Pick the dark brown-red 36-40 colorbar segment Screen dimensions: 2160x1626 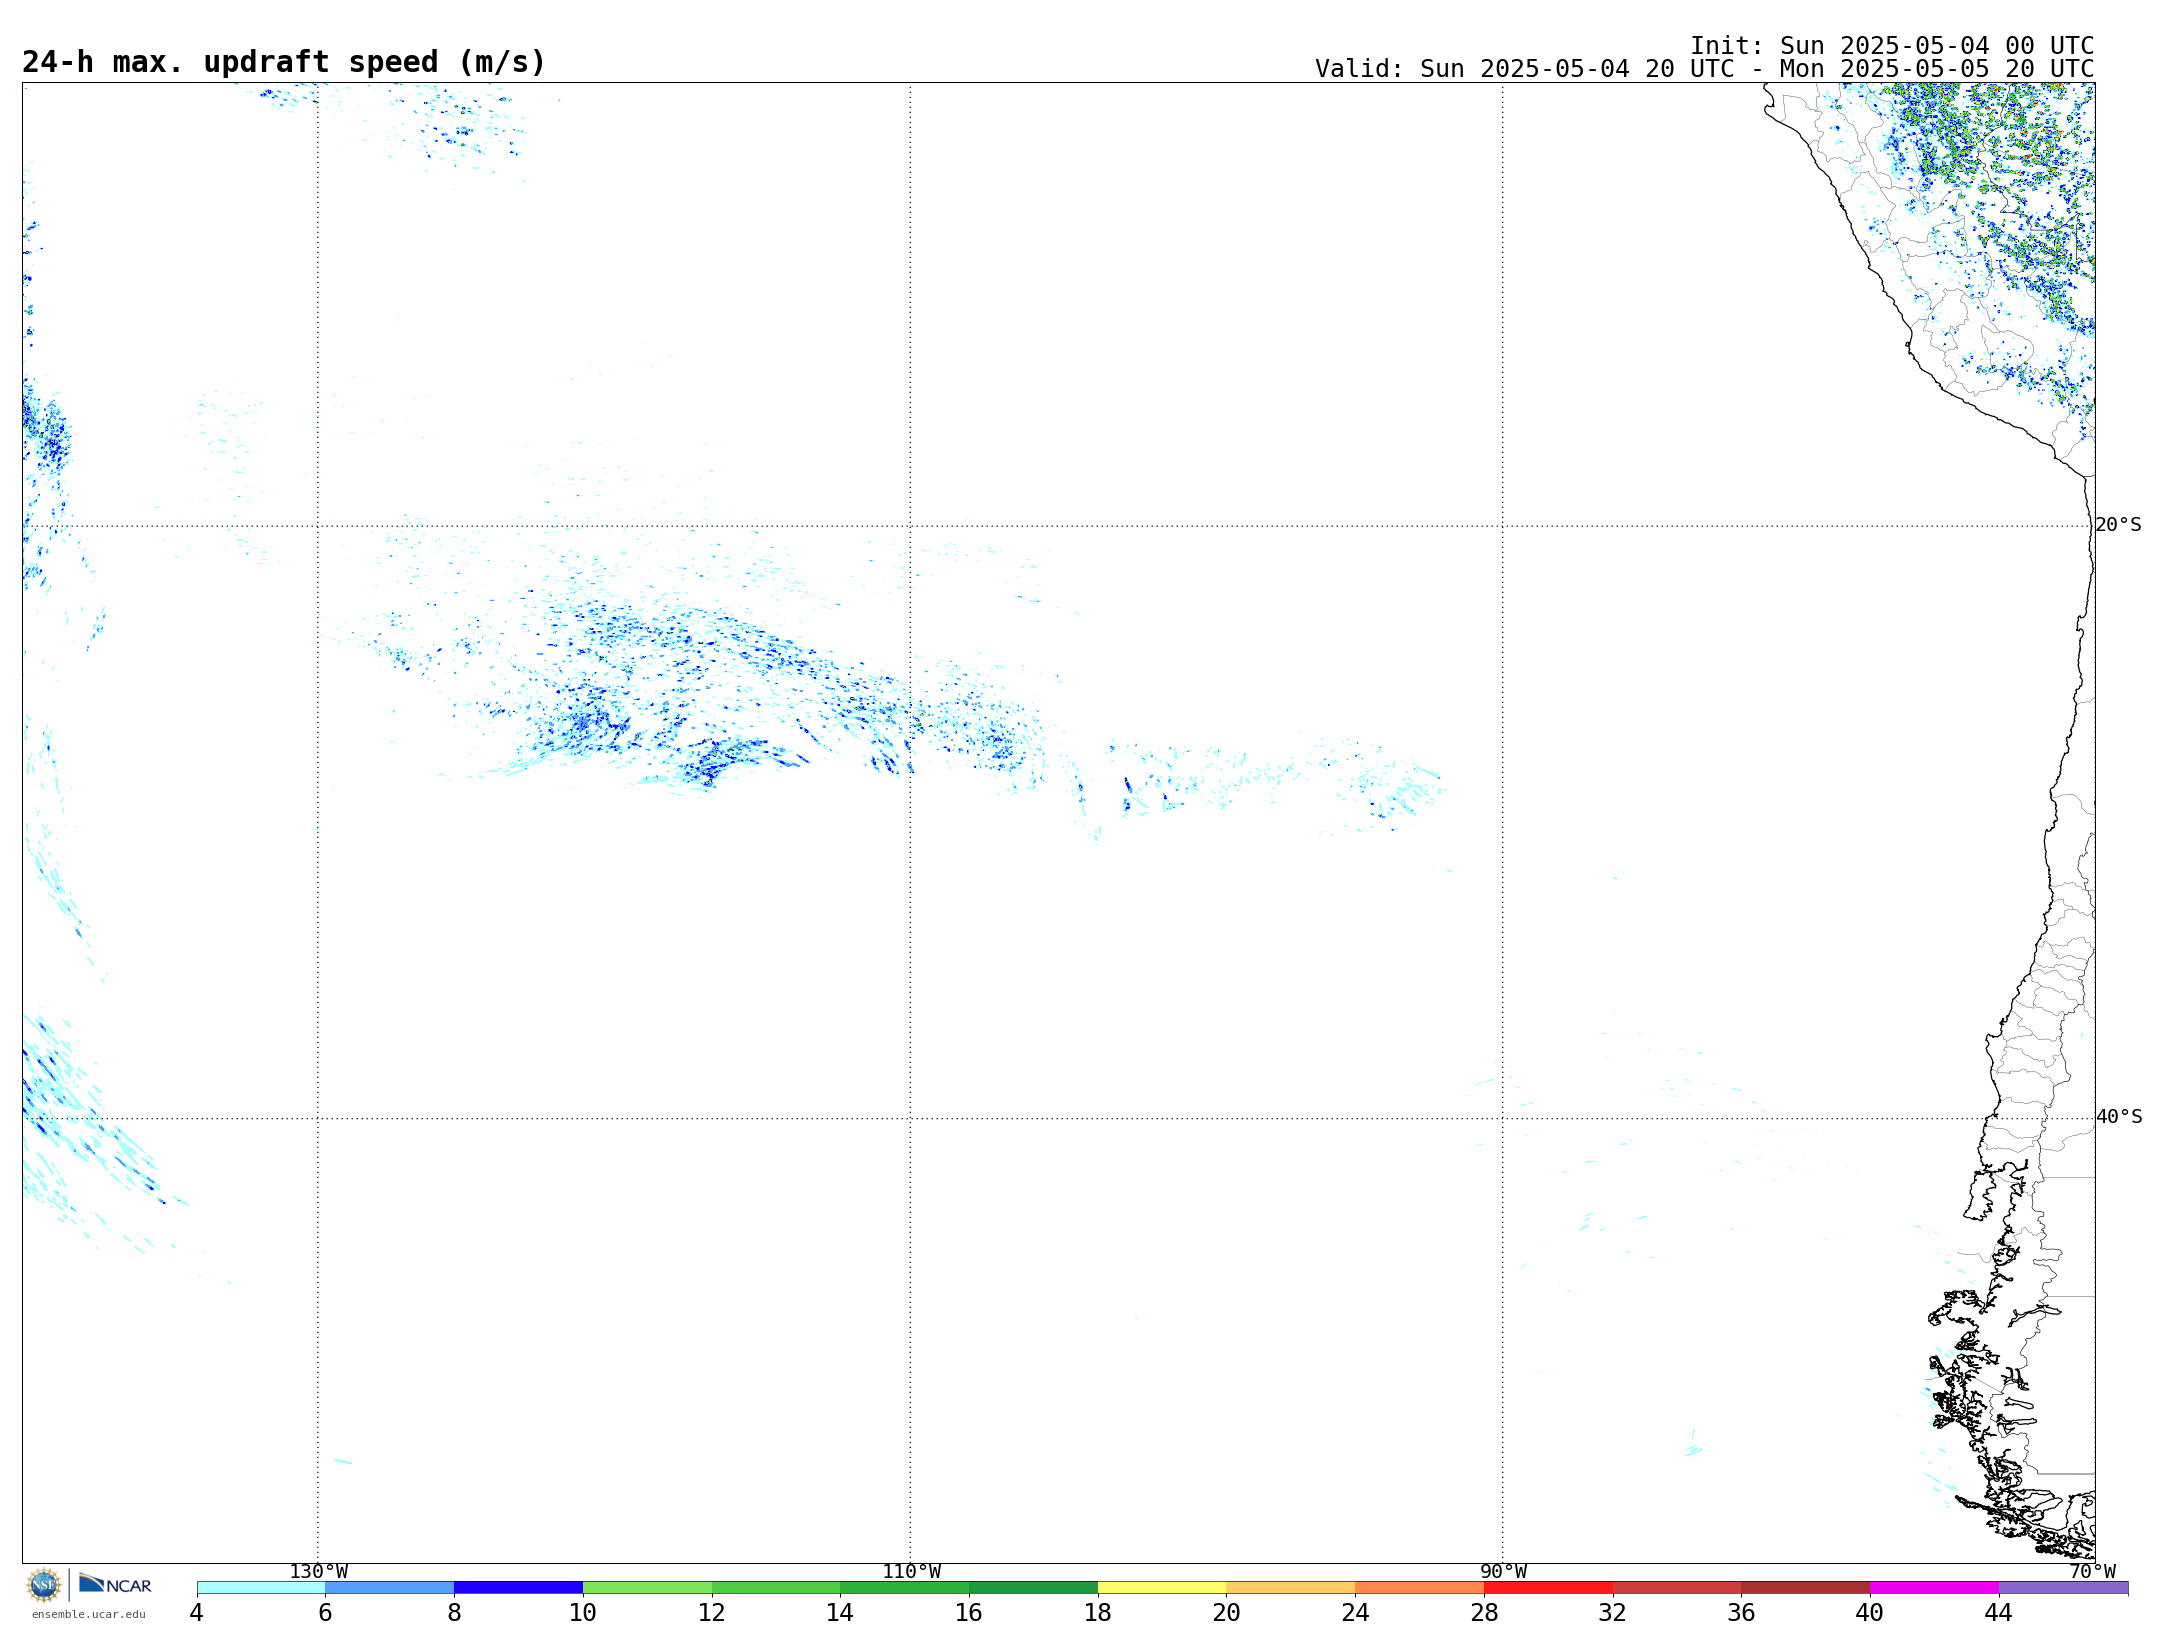pyautogui.click(x=1806, y=1588)
